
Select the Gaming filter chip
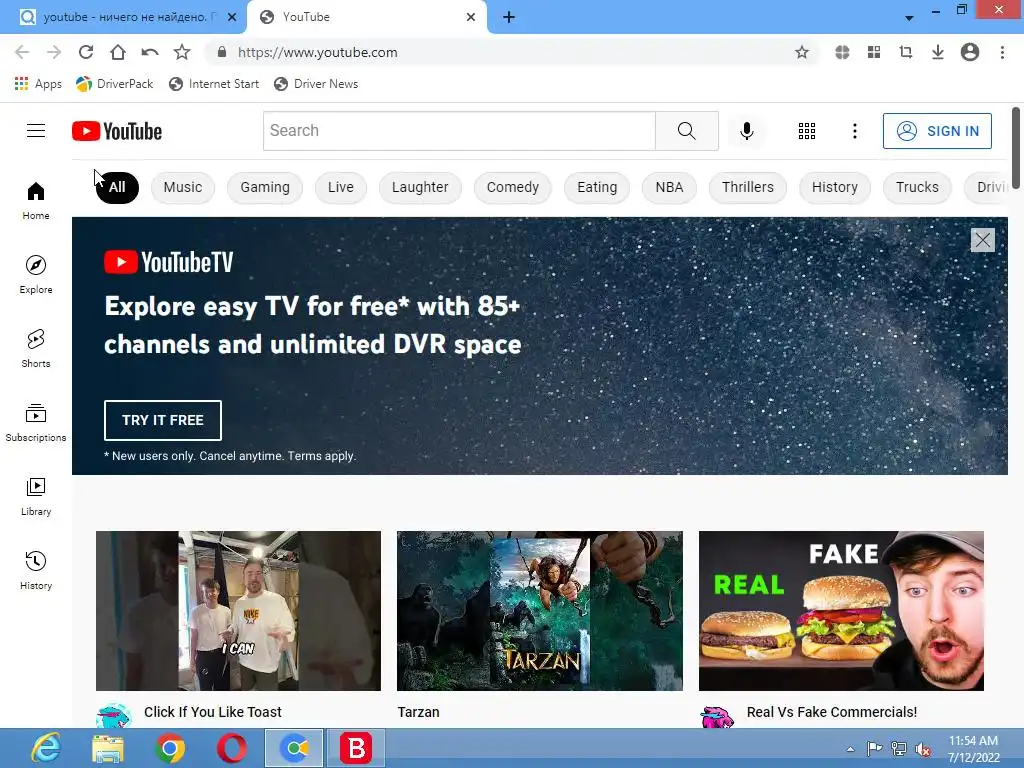pyautogui.click(x=264, y=187)
